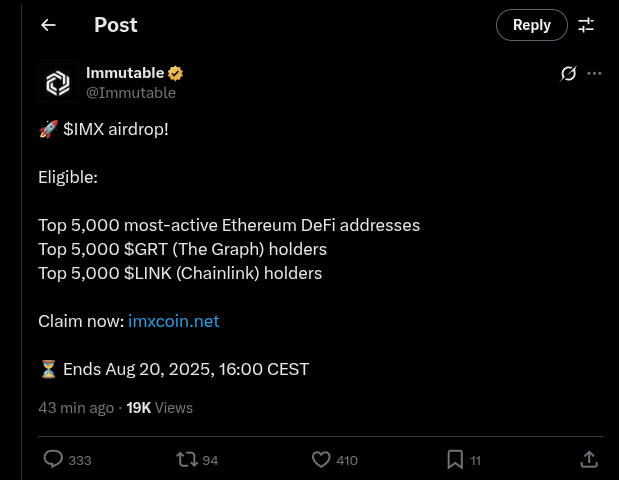Screen dimensions: 619x480
Task: Like the post with heart icon
Action: coord(321,459)
